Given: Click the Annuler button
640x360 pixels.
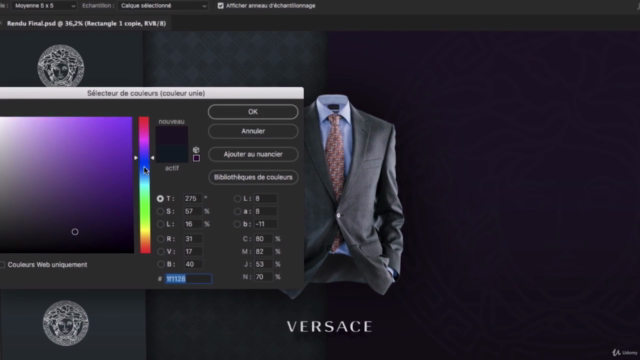Looking at the screenshot, I should 253,131.
